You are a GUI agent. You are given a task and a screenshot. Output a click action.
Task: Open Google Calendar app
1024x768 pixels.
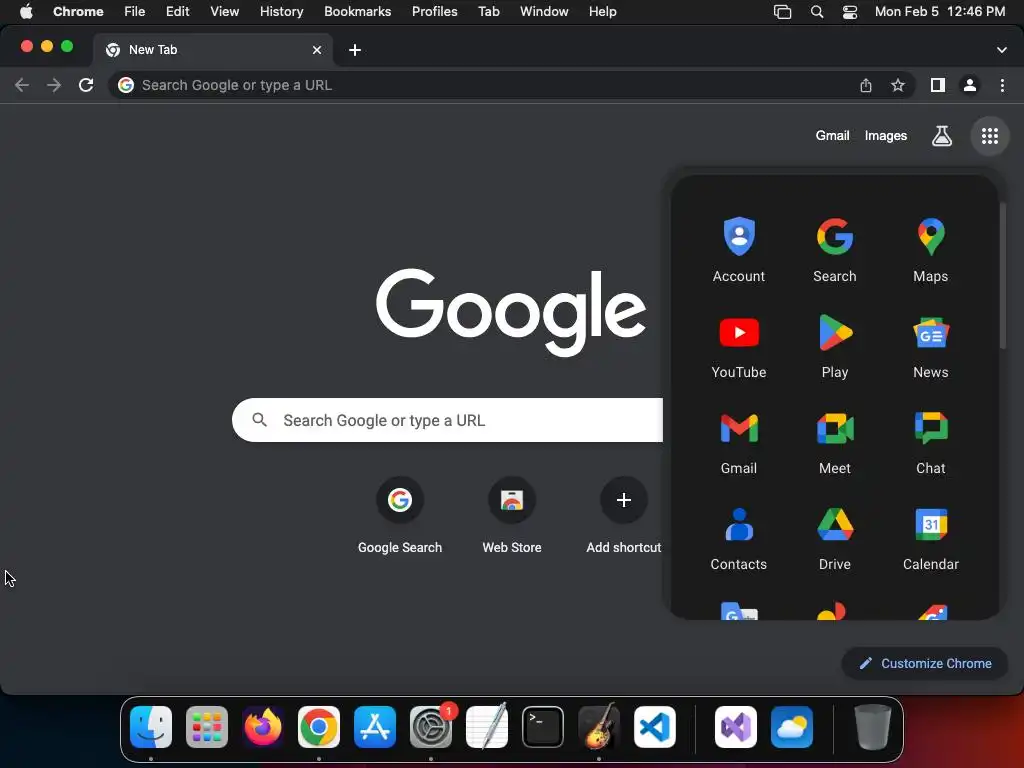point(931,538)
